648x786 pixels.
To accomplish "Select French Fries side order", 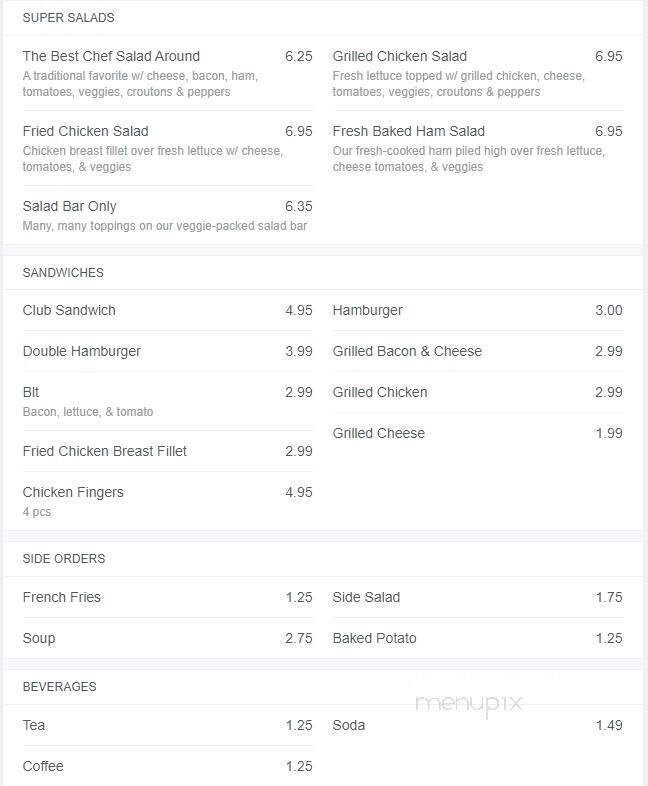I will coord(167,598).
